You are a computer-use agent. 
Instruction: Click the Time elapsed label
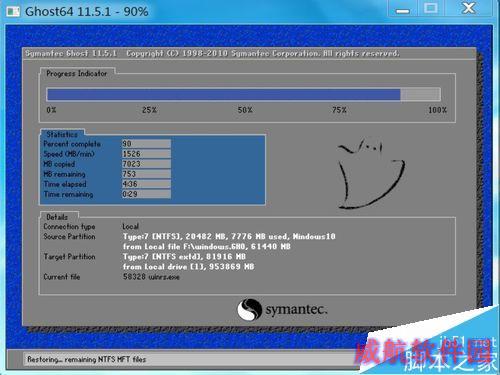(65, 184)
